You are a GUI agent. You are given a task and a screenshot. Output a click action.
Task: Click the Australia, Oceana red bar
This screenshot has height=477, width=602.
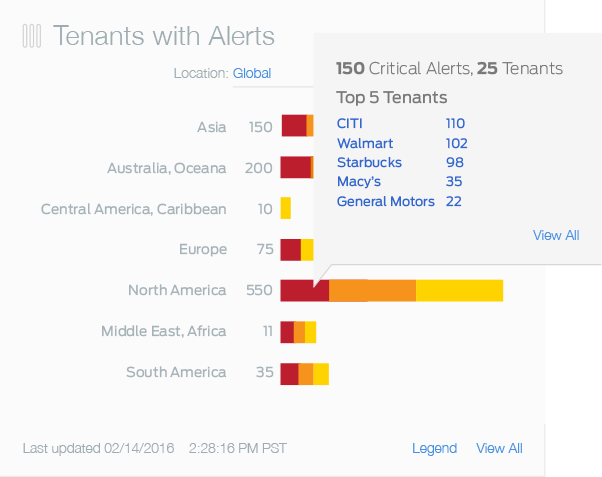(295, 168)
